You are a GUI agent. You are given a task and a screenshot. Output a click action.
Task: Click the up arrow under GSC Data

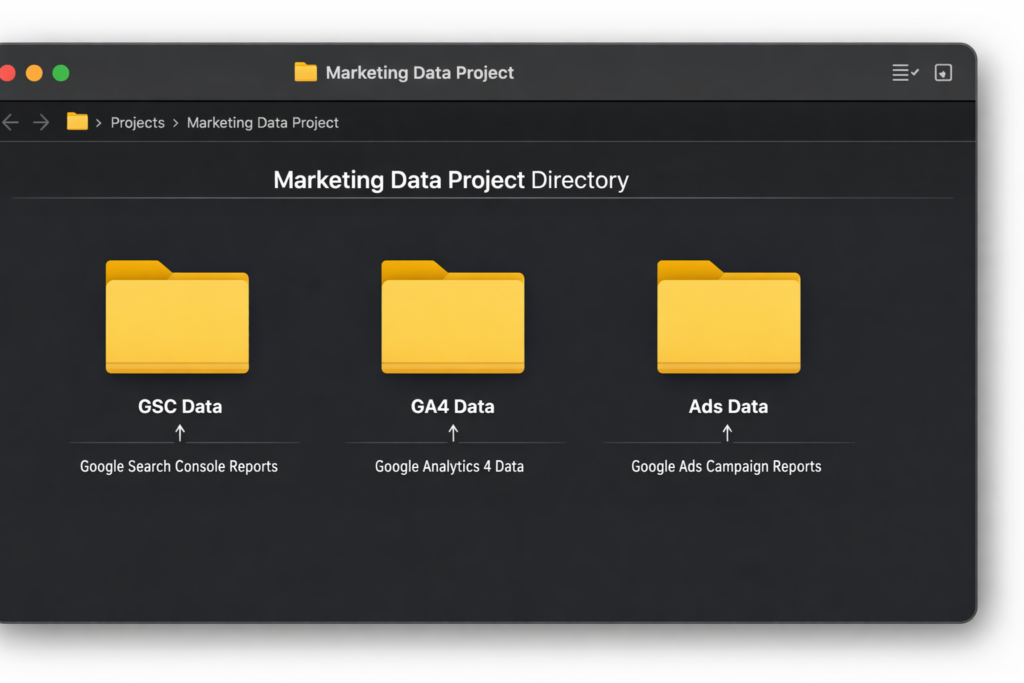point(180,433)
